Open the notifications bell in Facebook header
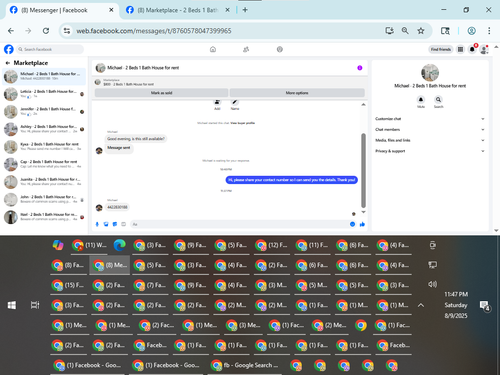This screenshot has height=375, width=500. [x=472, y=49]
